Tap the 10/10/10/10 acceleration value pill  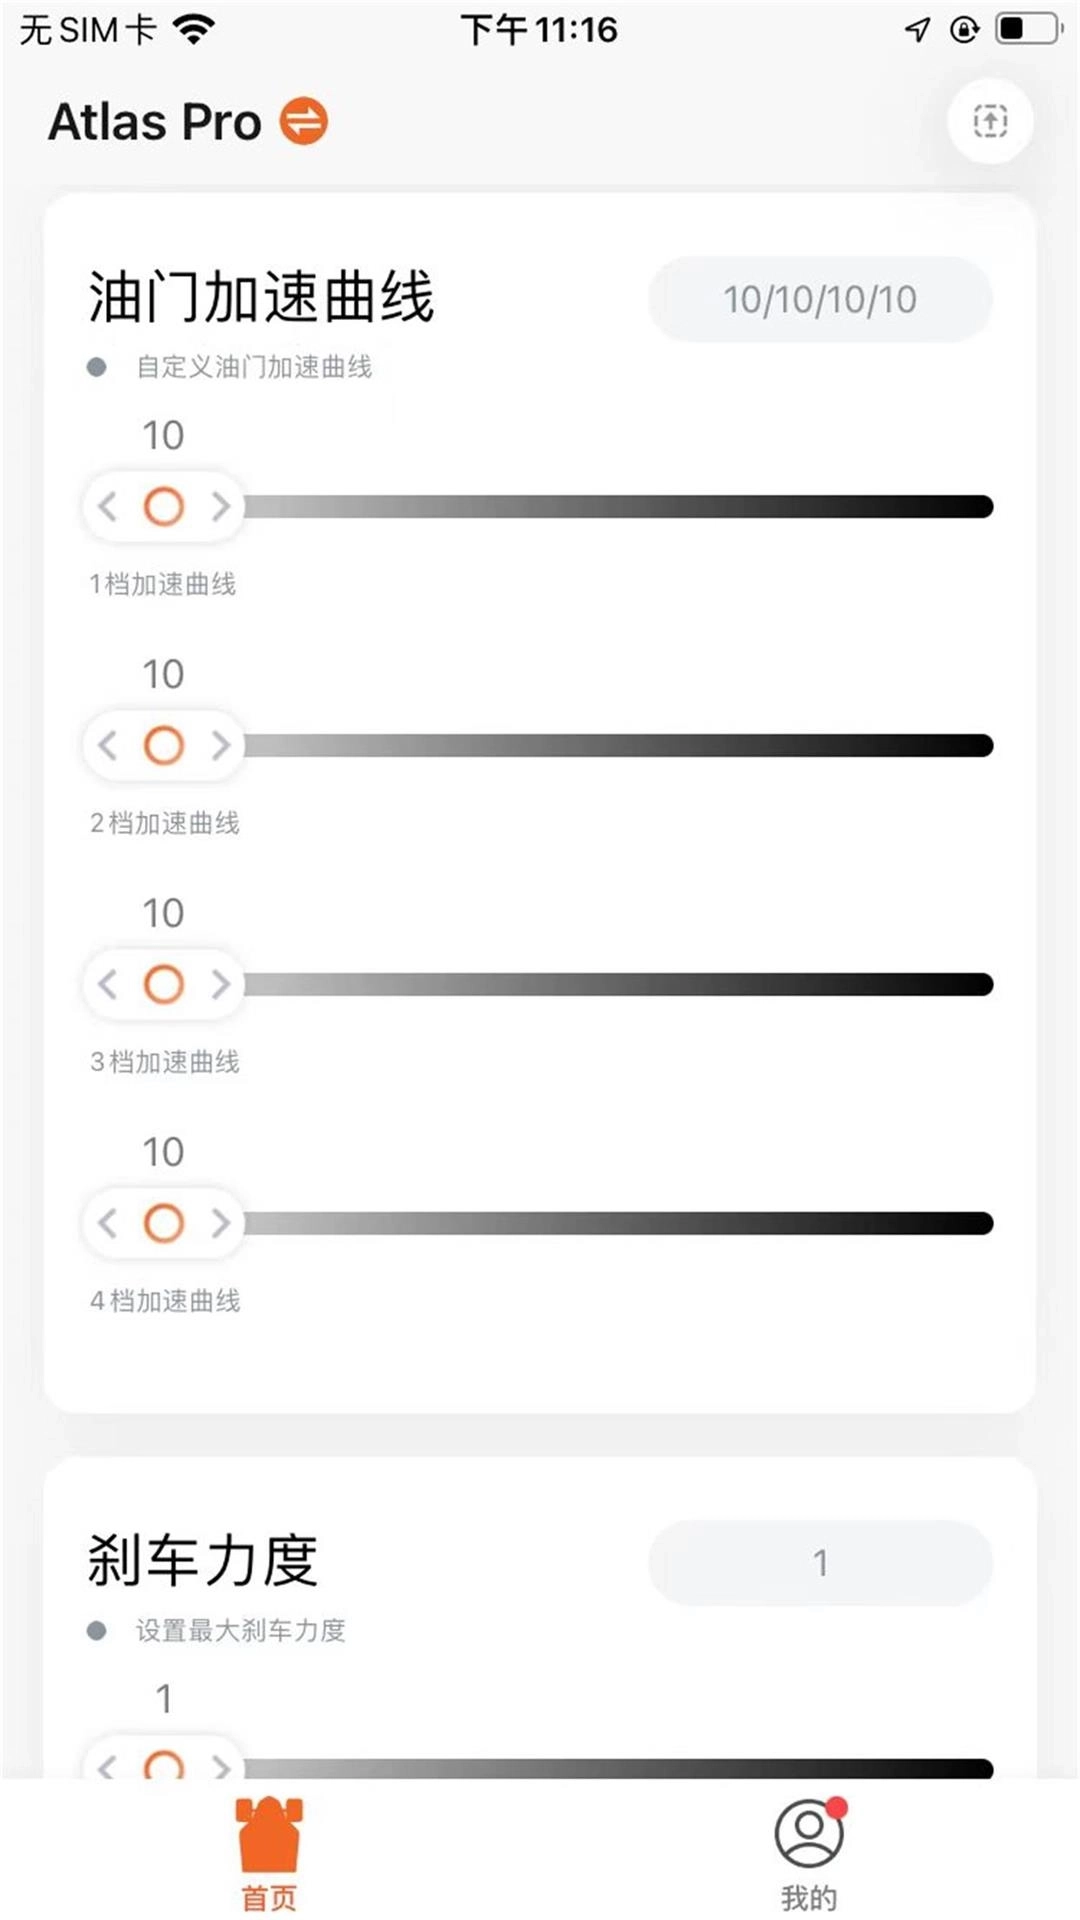[x=820, y=300]
